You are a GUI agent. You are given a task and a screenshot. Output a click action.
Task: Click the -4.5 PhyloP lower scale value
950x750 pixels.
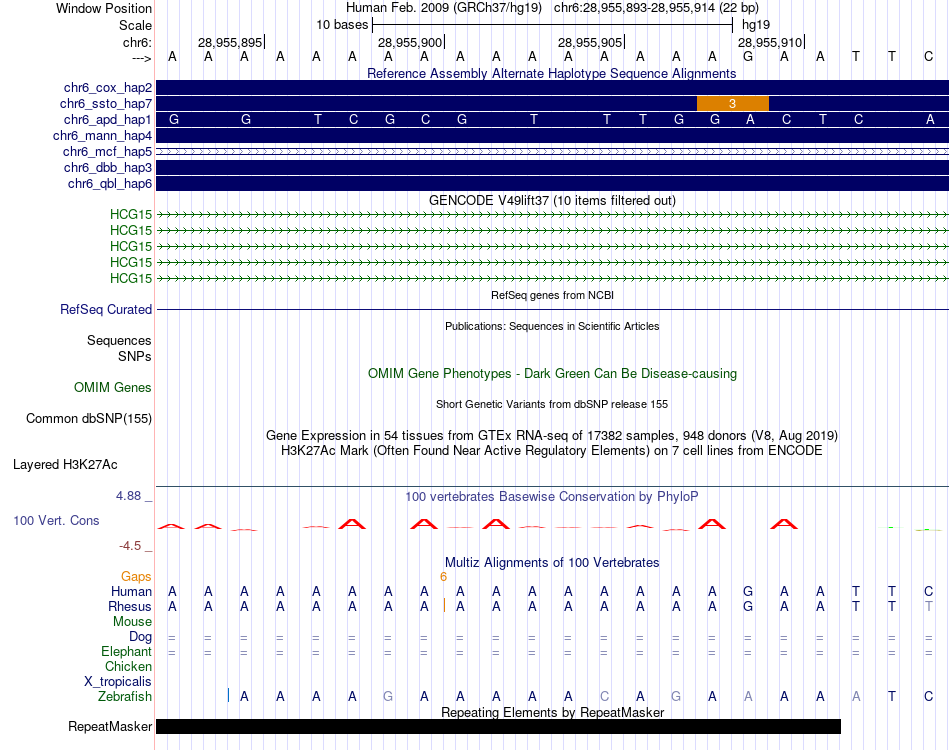pos(130,546)
